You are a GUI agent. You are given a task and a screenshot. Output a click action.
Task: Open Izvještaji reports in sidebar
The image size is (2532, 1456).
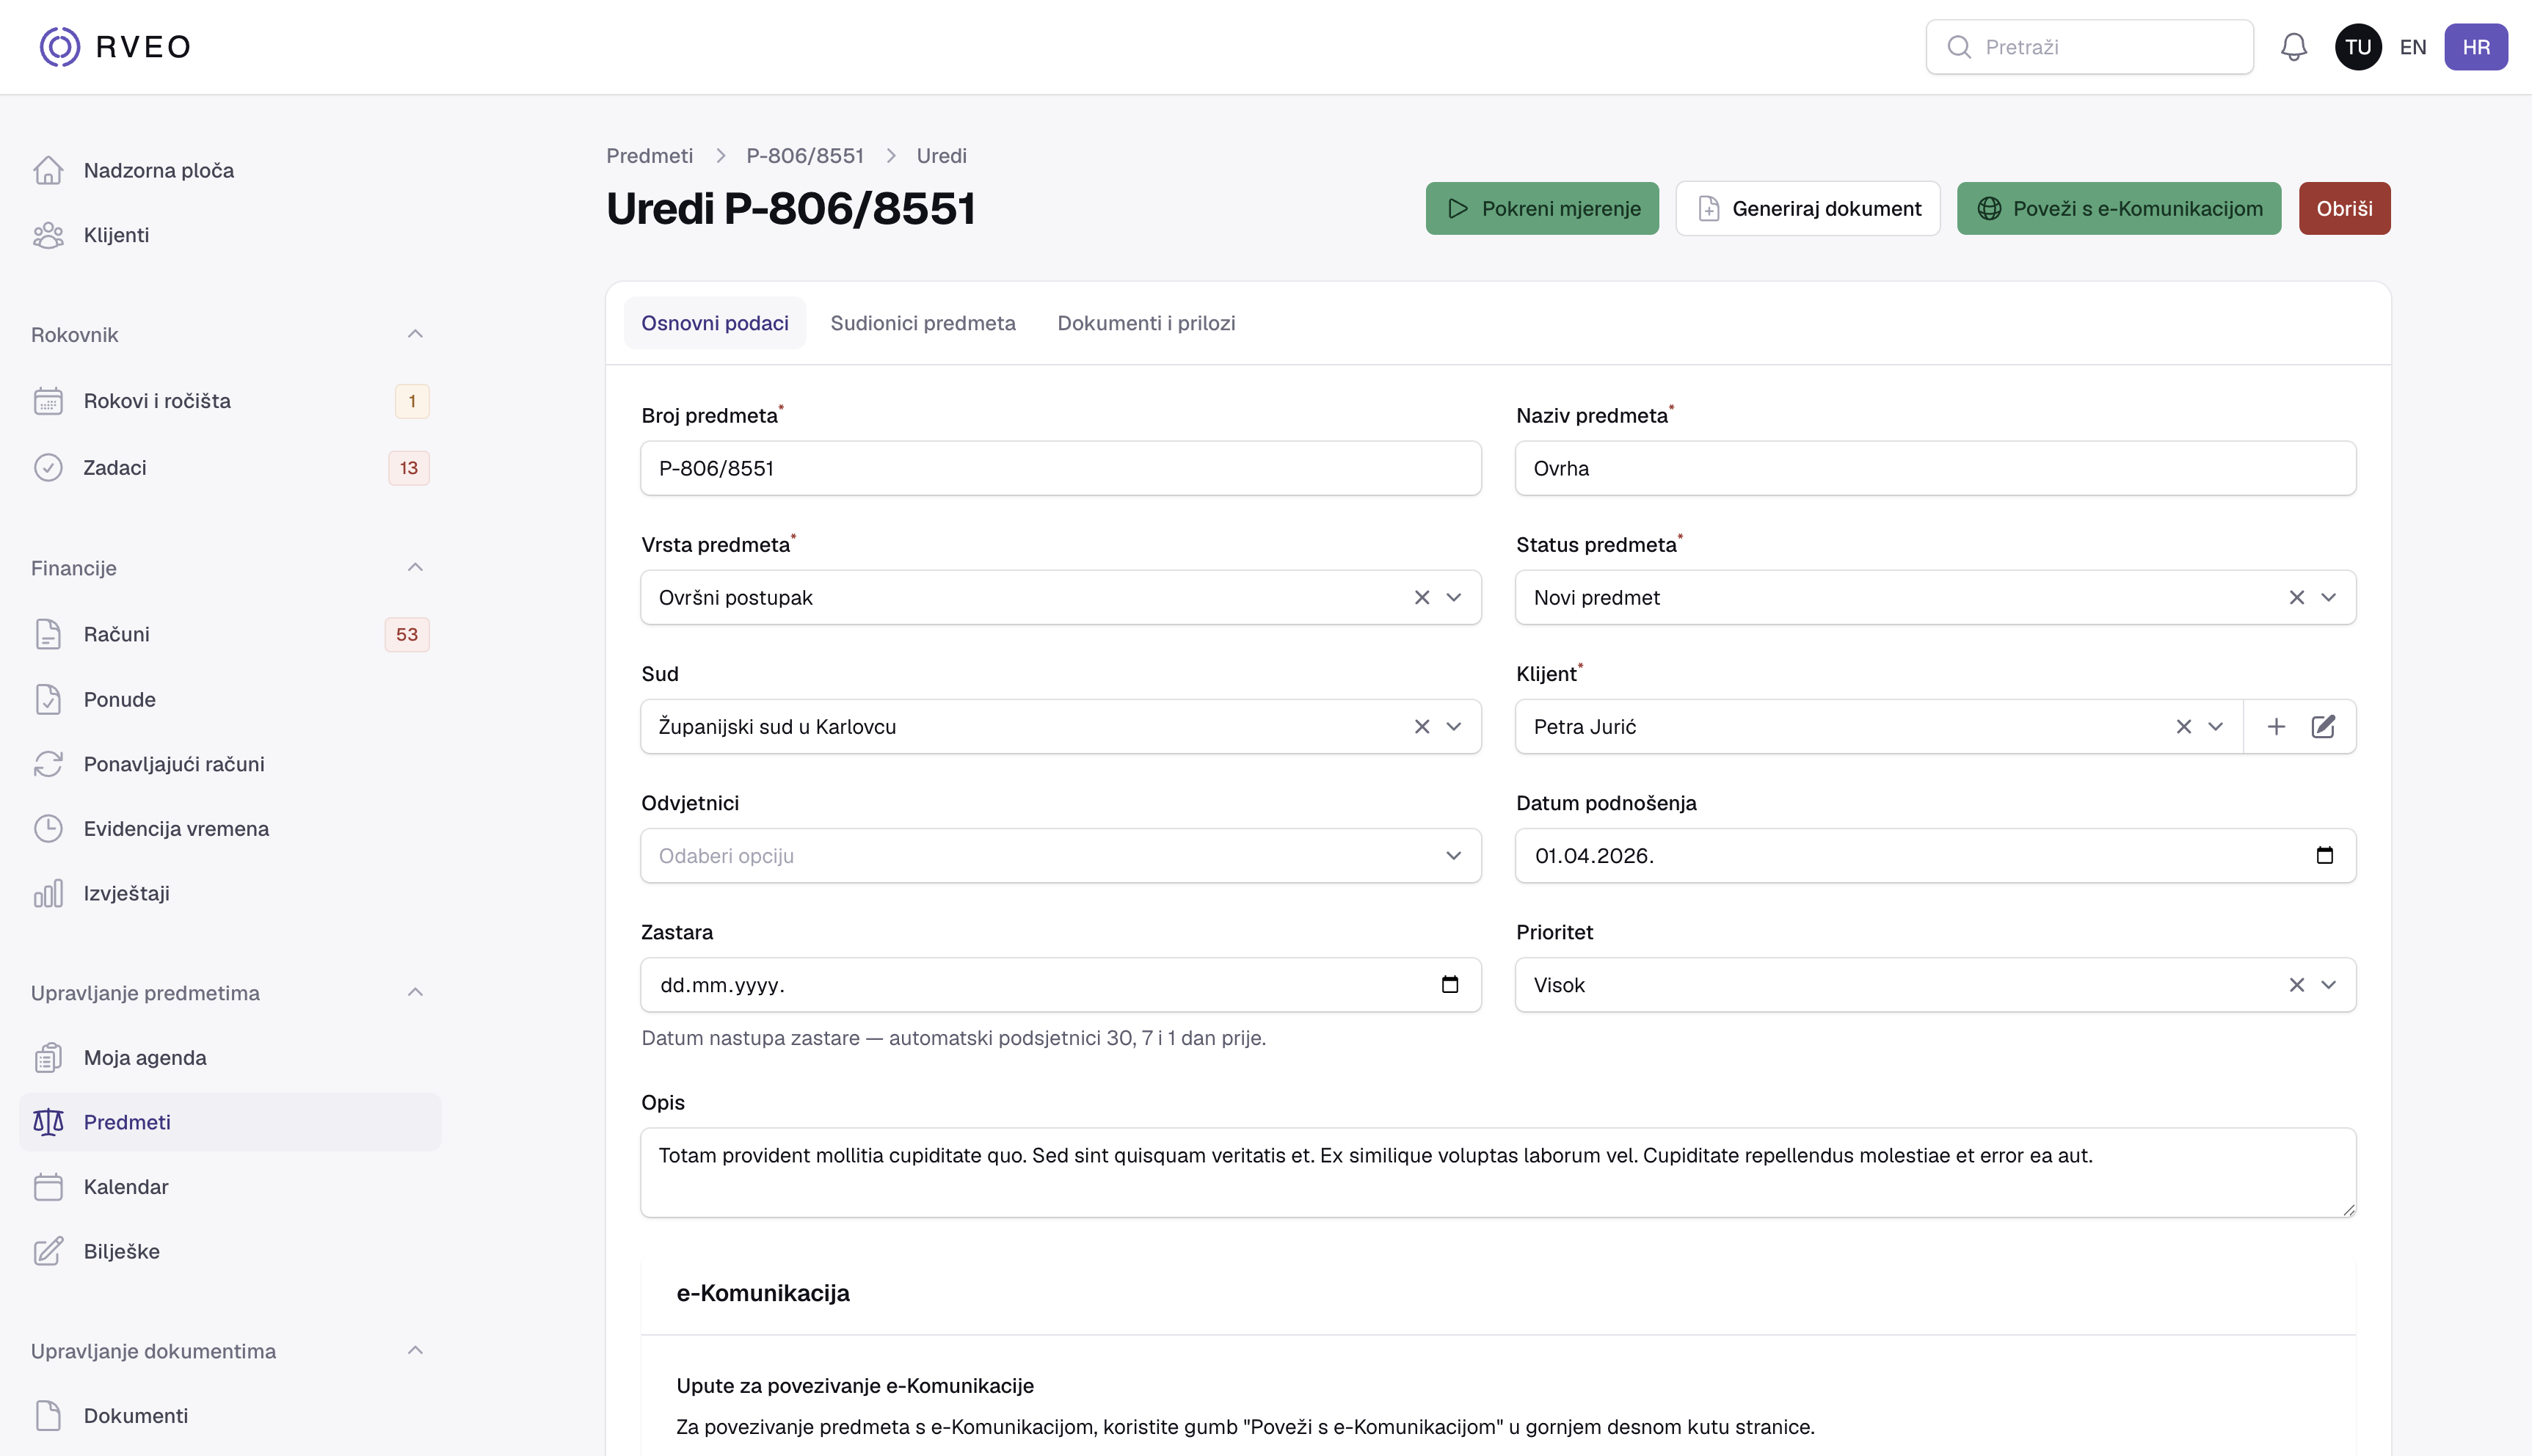[230, 894]
